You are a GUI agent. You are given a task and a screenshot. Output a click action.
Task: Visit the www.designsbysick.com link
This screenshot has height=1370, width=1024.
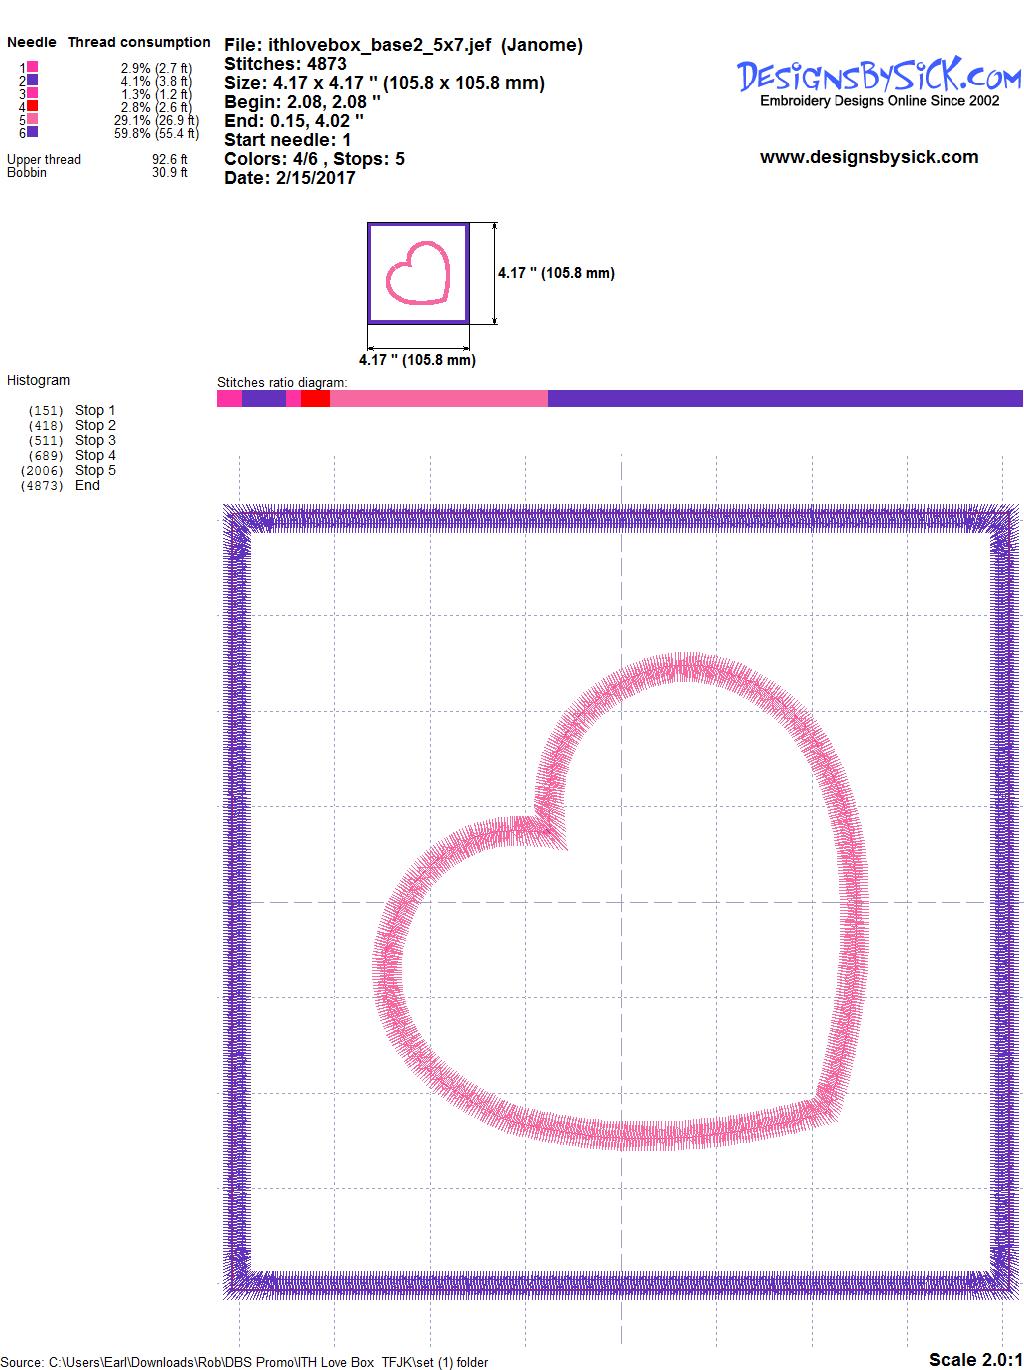tap(868, 157)
